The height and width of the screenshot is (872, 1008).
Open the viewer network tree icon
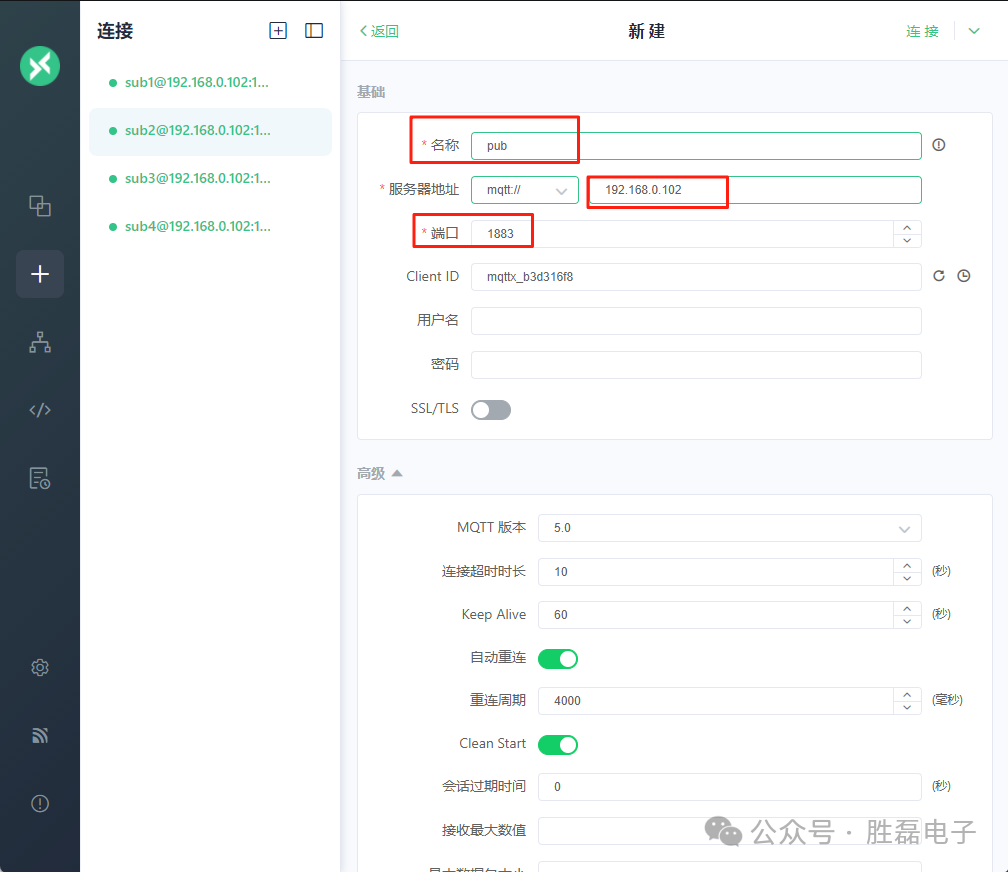pyautogui.click(x=40, y=342)
